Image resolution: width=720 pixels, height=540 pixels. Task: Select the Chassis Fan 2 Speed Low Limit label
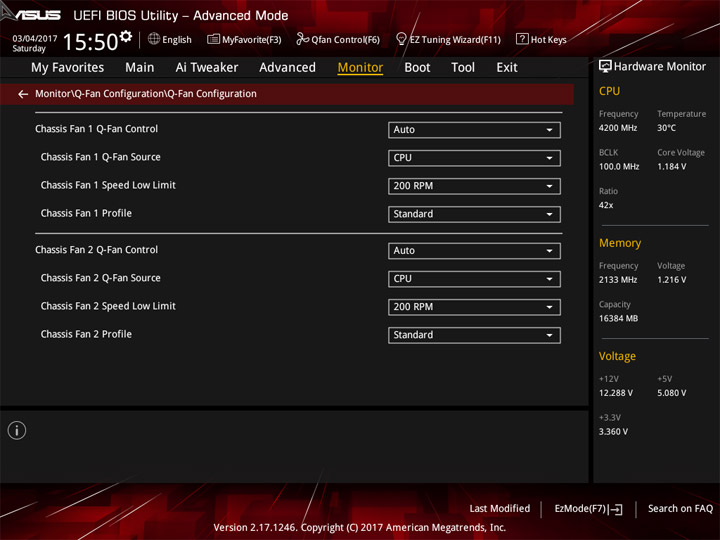[108, 306]
